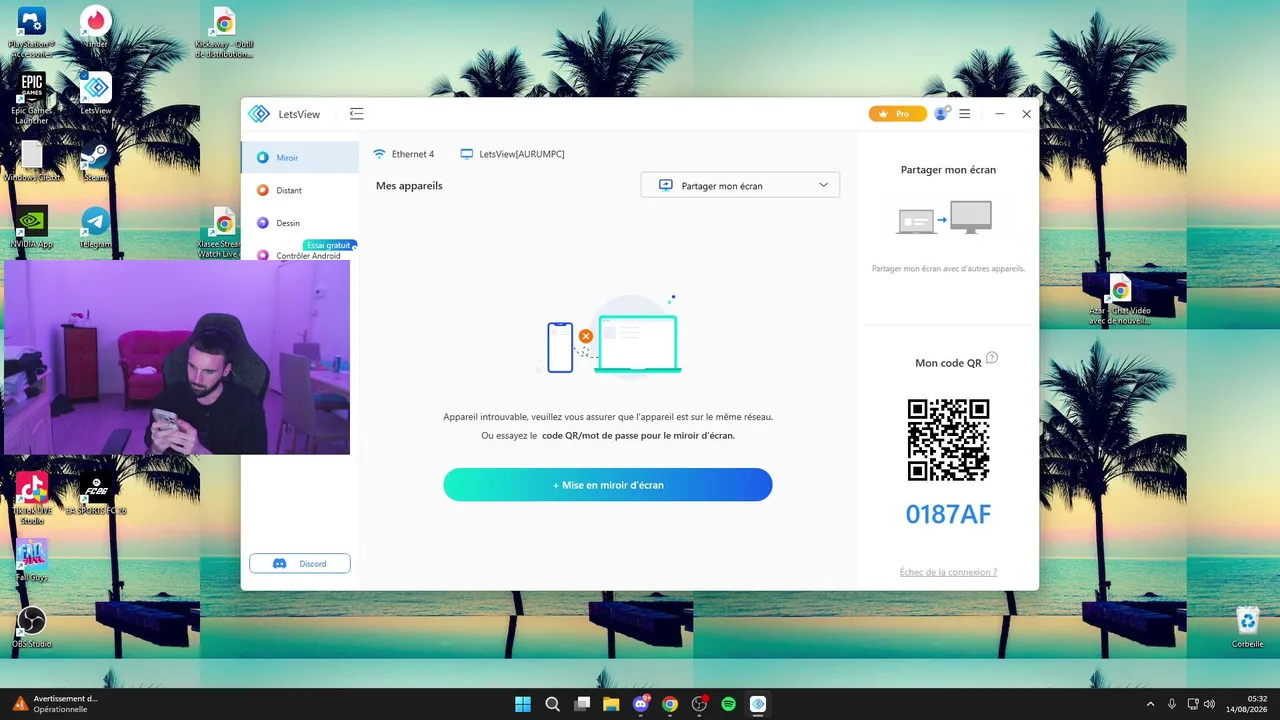Viewport: 1280px width, 720px height.
Task: Open taskbar Search
Action: click(552, 704)
